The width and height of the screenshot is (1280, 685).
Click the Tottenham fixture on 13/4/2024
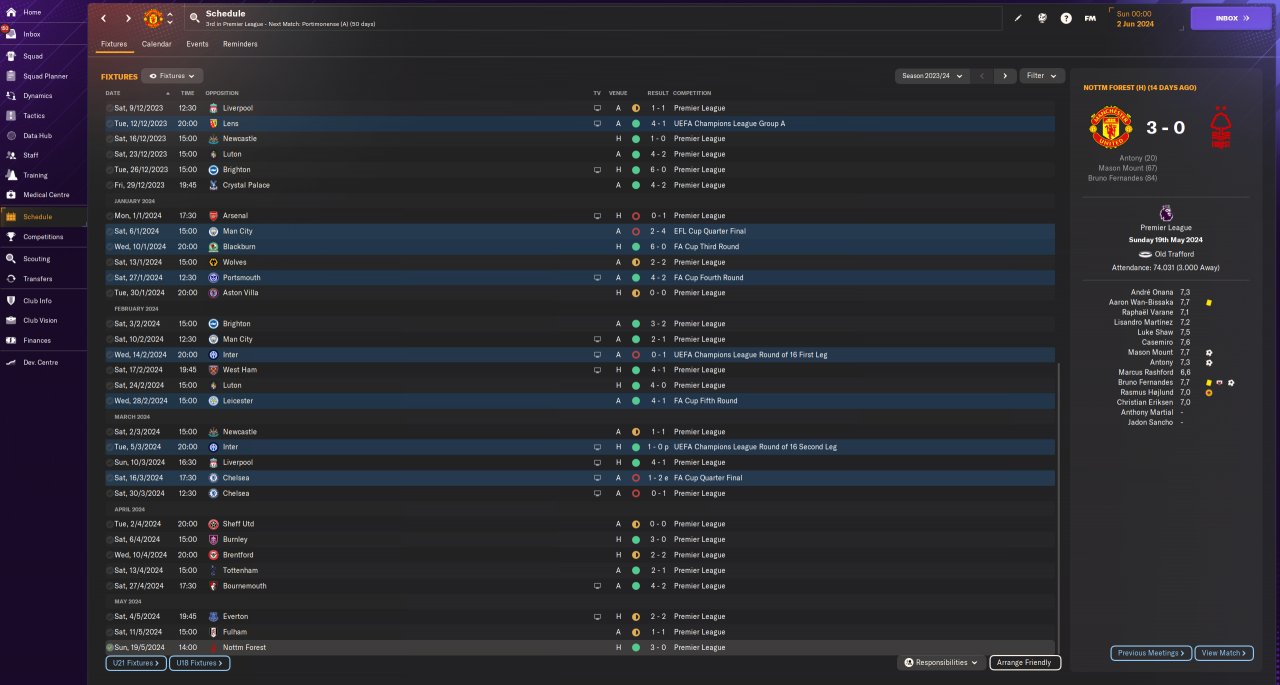(580, 570)
